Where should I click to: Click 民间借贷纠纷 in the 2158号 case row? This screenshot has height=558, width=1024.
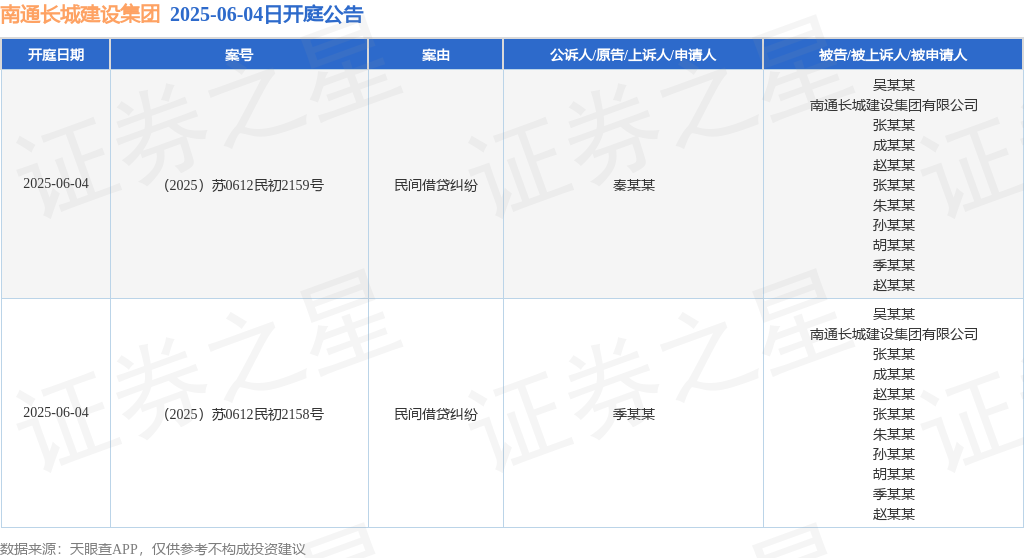pyautogui.click(x=436, y=414)
